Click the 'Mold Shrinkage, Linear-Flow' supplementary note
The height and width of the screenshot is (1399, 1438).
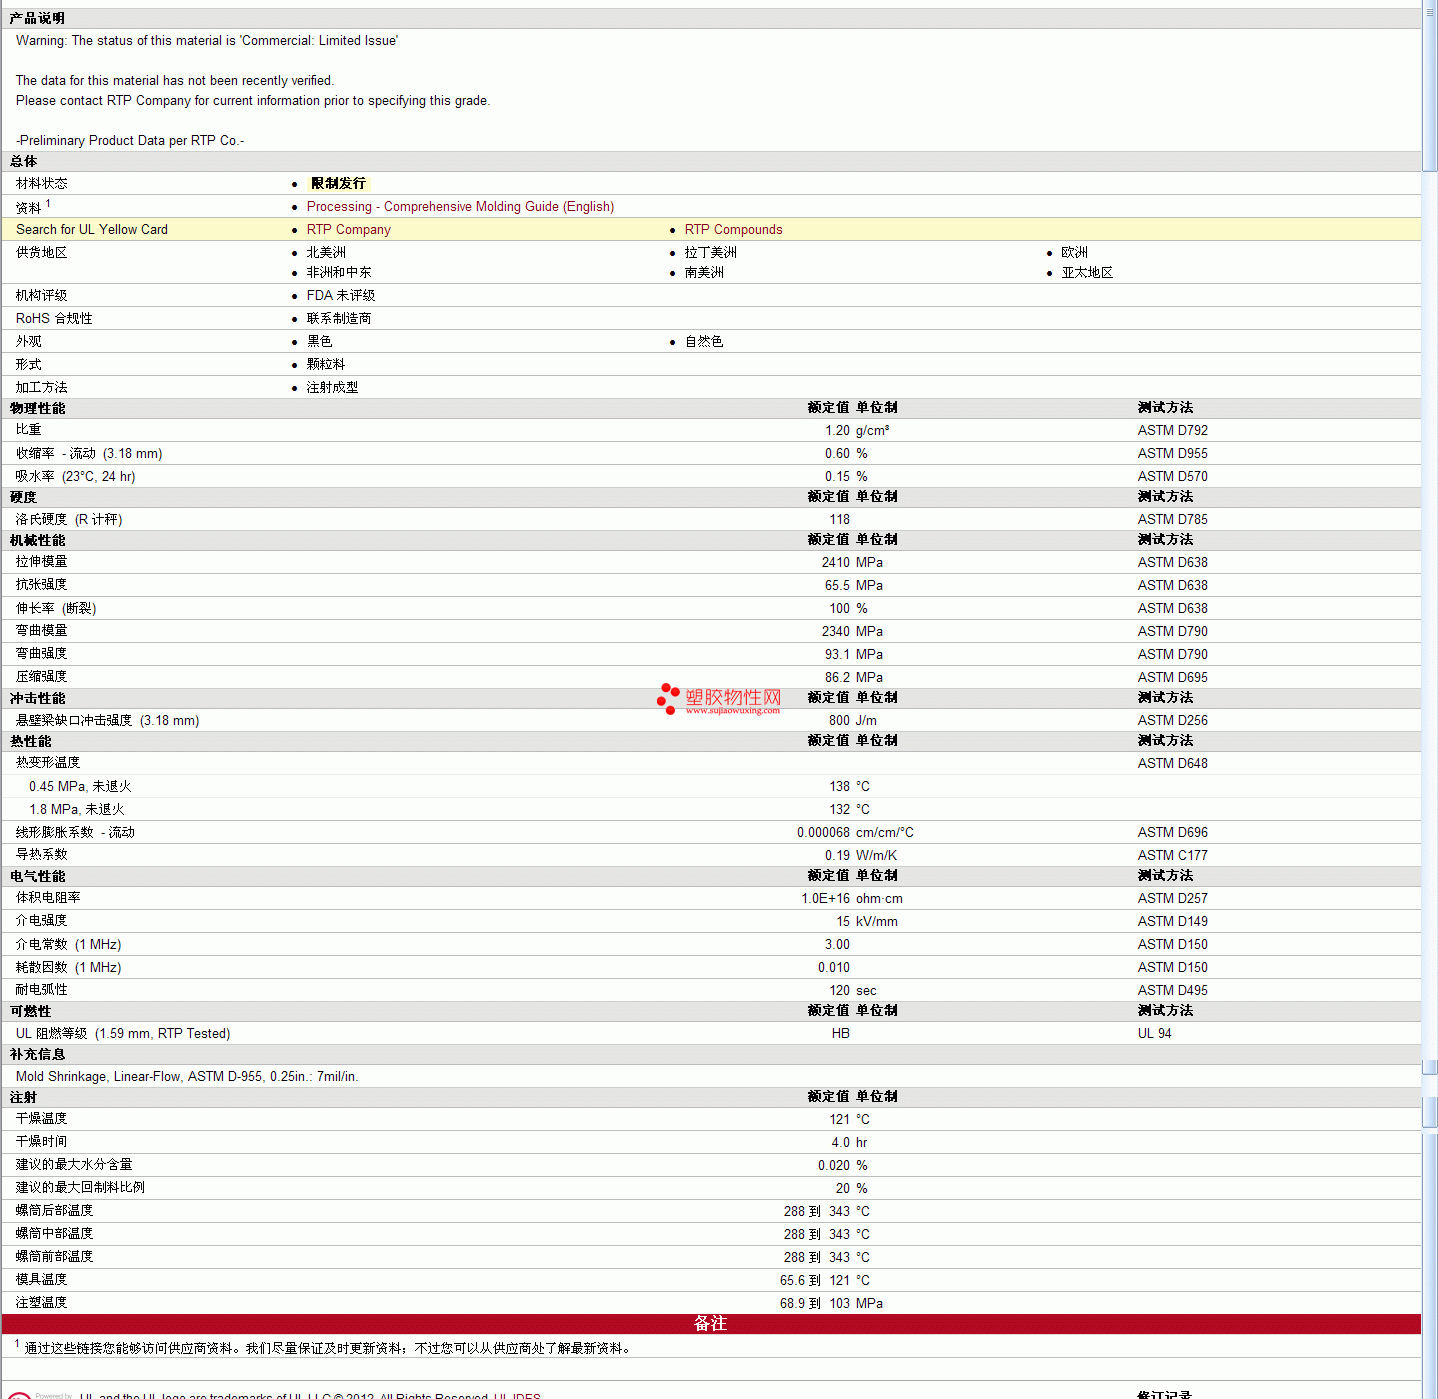[187, 1077]
